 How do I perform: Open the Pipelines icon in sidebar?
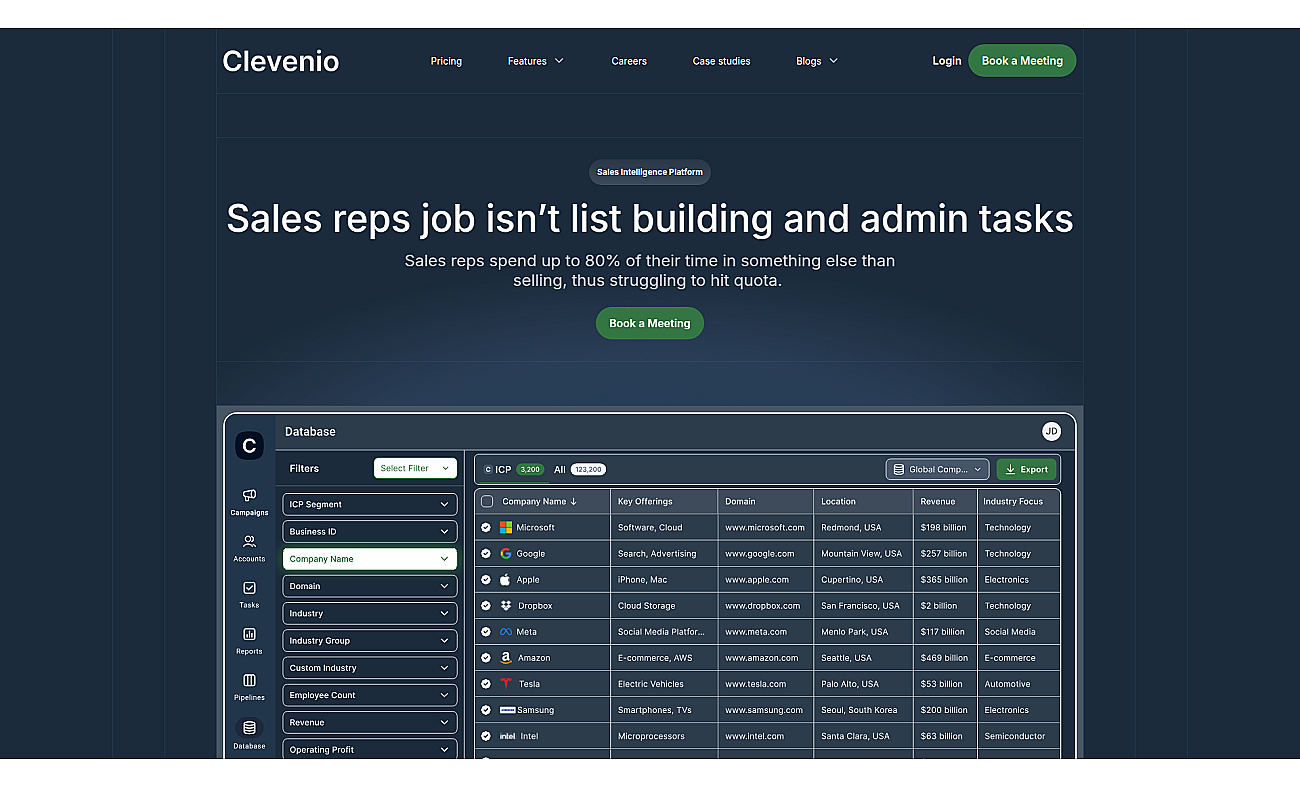tap(249, 680)
